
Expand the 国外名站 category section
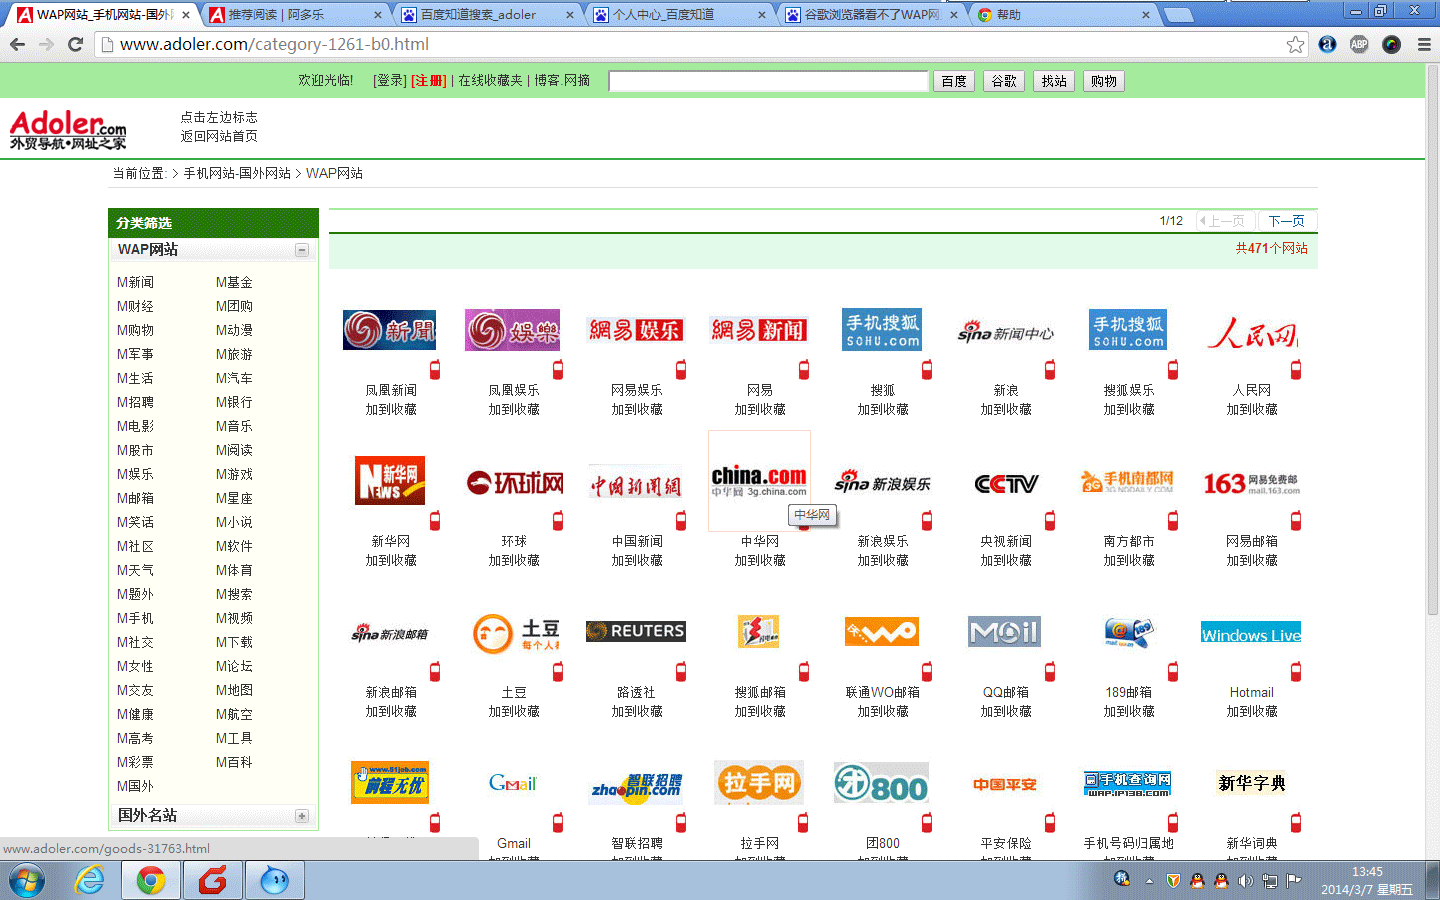302,816
